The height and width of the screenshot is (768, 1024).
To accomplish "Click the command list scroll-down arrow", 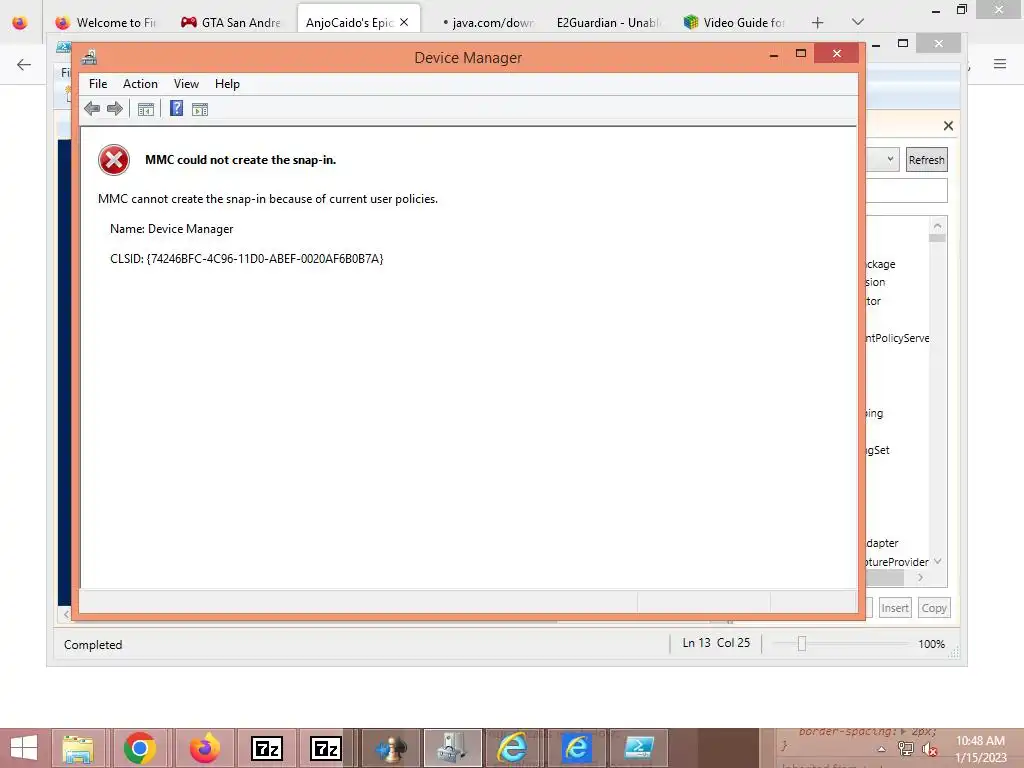I will click(x=938, y=561).
